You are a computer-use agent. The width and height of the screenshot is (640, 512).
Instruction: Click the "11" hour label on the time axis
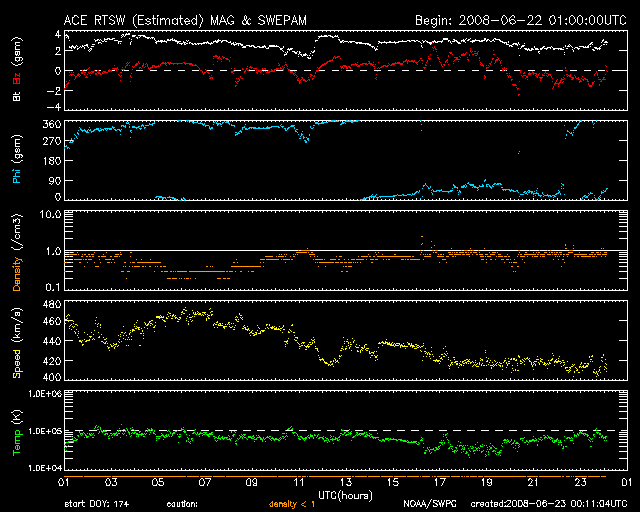pos(299,483)
